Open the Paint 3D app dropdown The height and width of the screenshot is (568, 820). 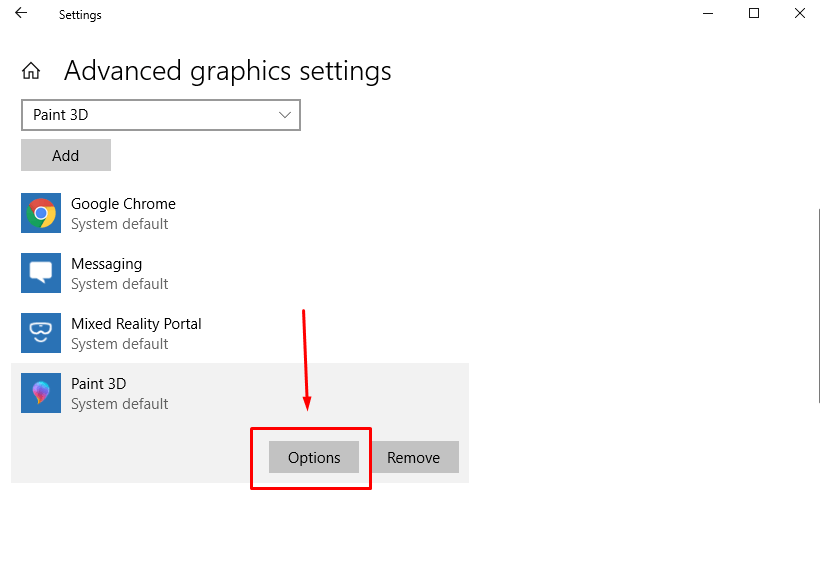pyautogui.click(x=161, y=115)
